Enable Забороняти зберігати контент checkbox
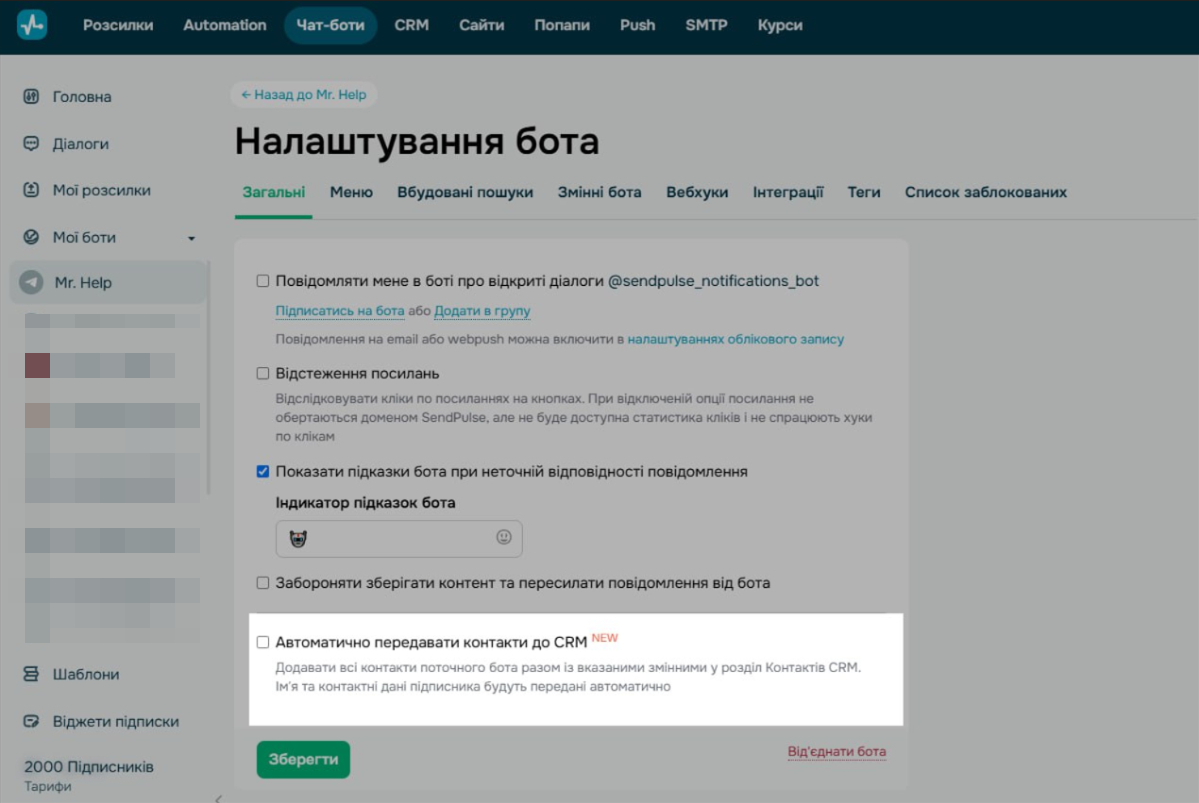1199x803 pixels. (263, 583)
